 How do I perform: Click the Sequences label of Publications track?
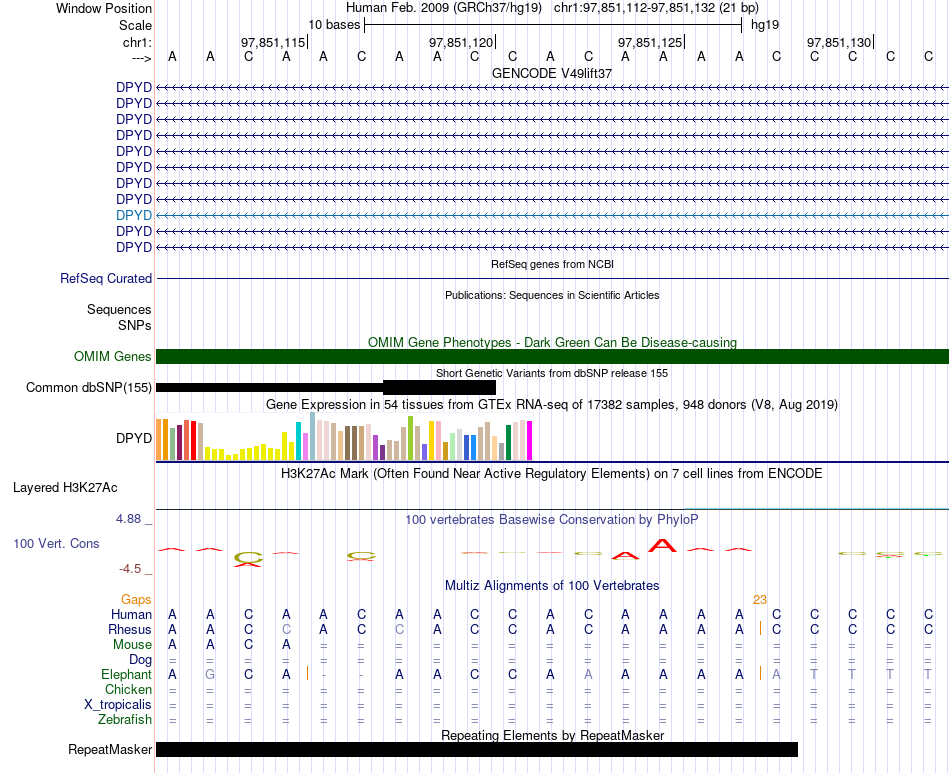[119, 310]
